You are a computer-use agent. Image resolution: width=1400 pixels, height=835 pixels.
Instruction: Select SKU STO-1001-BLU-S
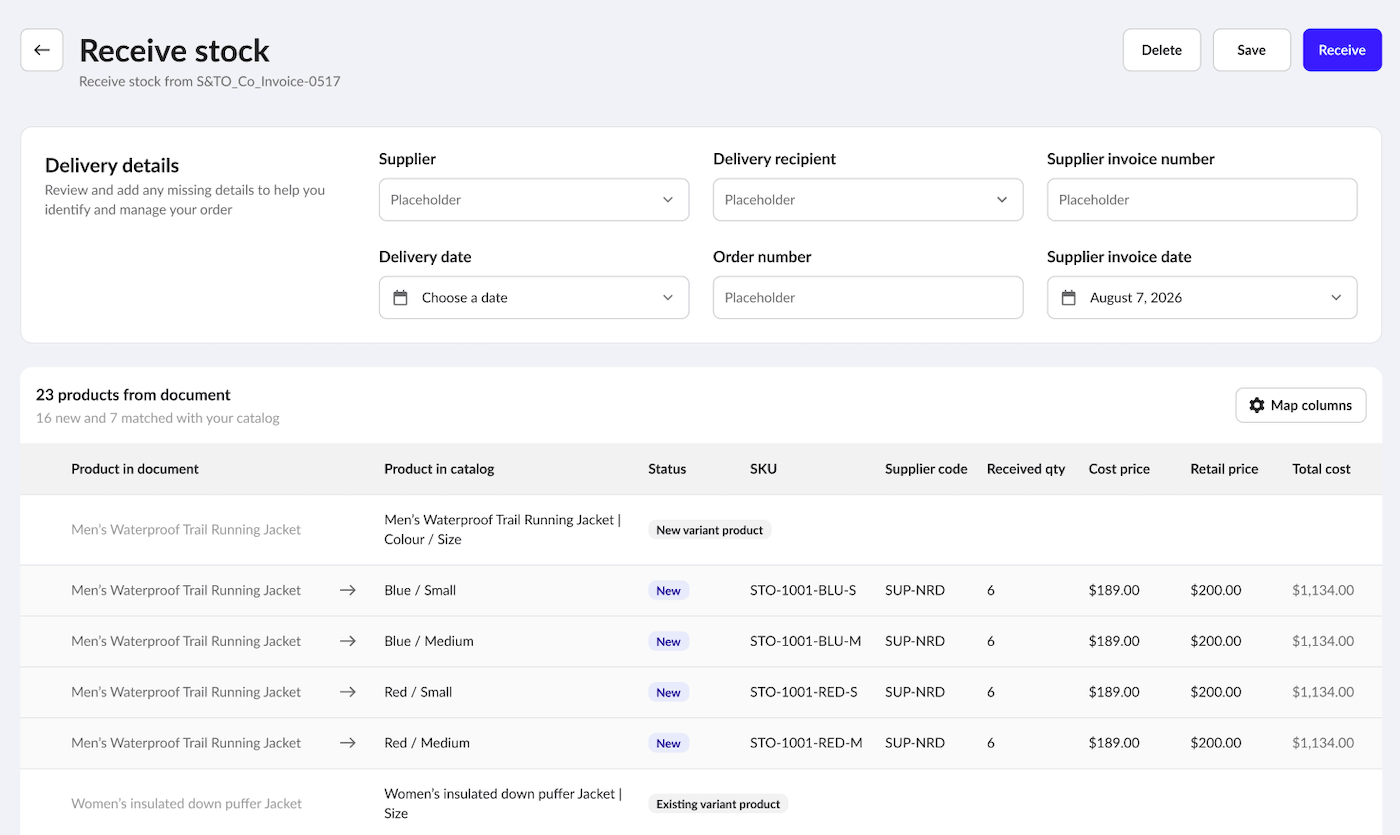[803, 590]
